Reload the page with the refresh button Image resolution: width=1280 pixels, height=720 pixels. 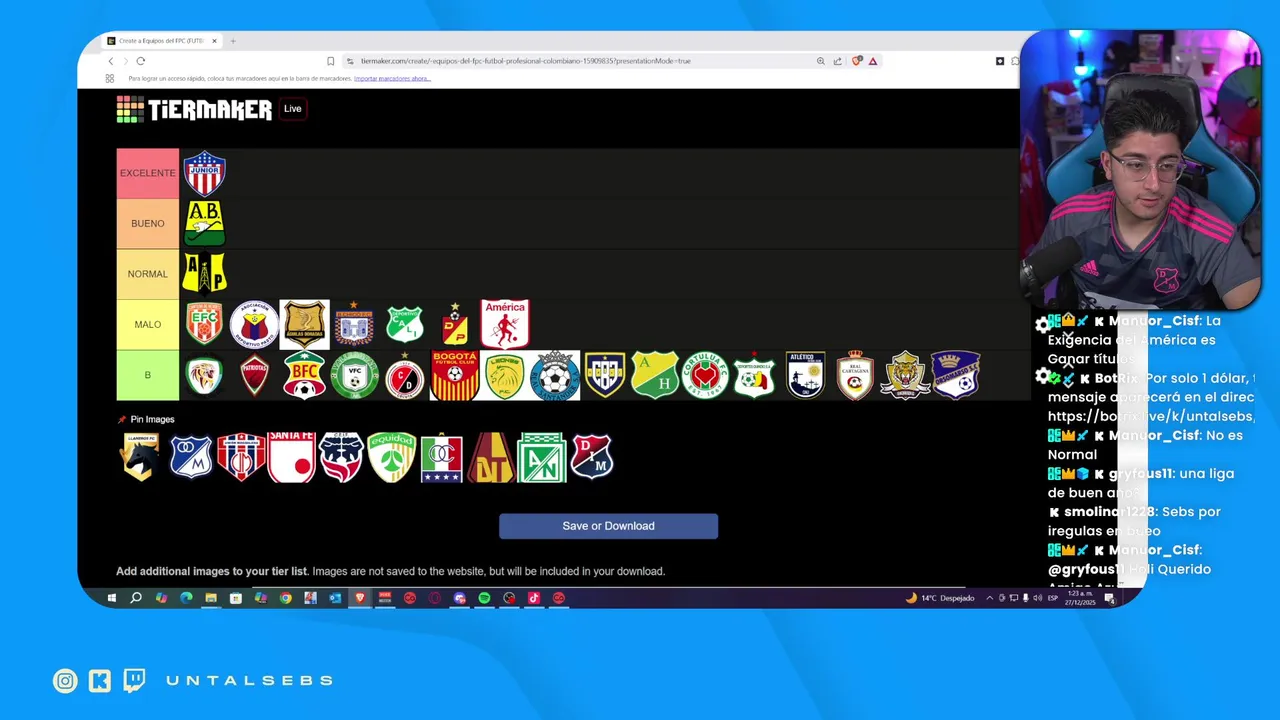coord(141,61)
